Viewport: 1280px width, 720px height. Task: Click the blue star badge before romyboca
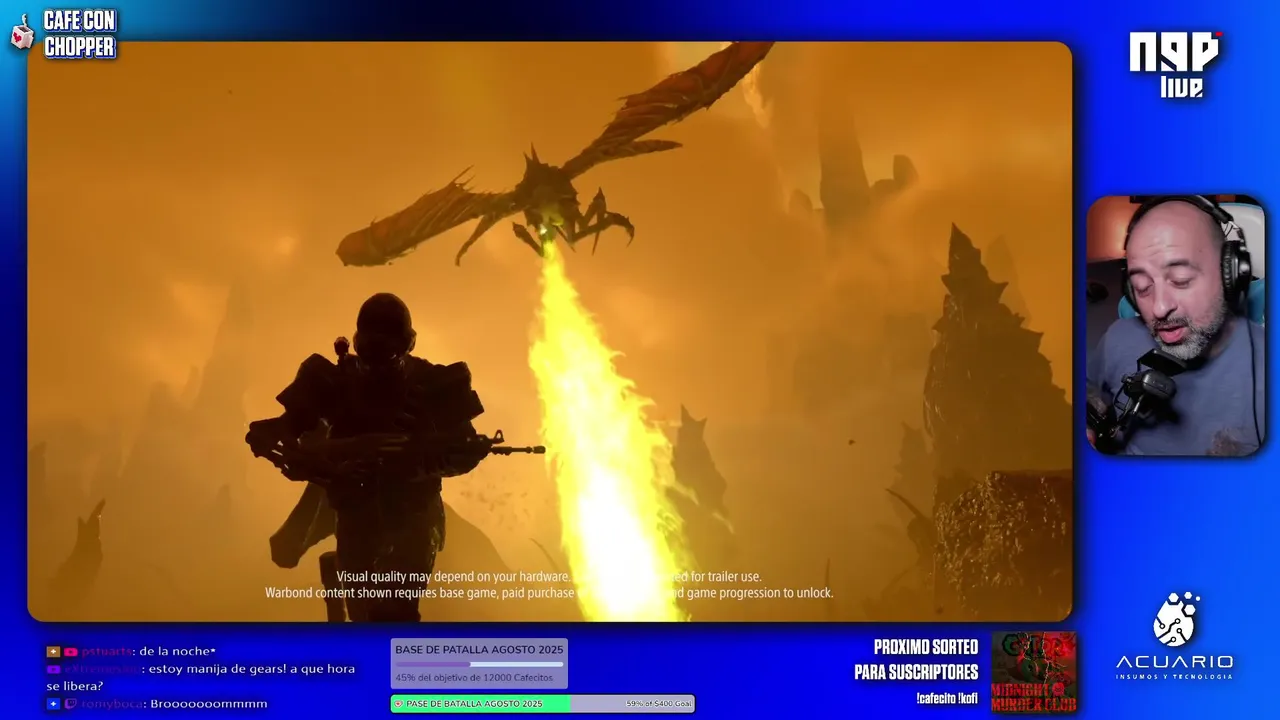[x=53, y=704]
